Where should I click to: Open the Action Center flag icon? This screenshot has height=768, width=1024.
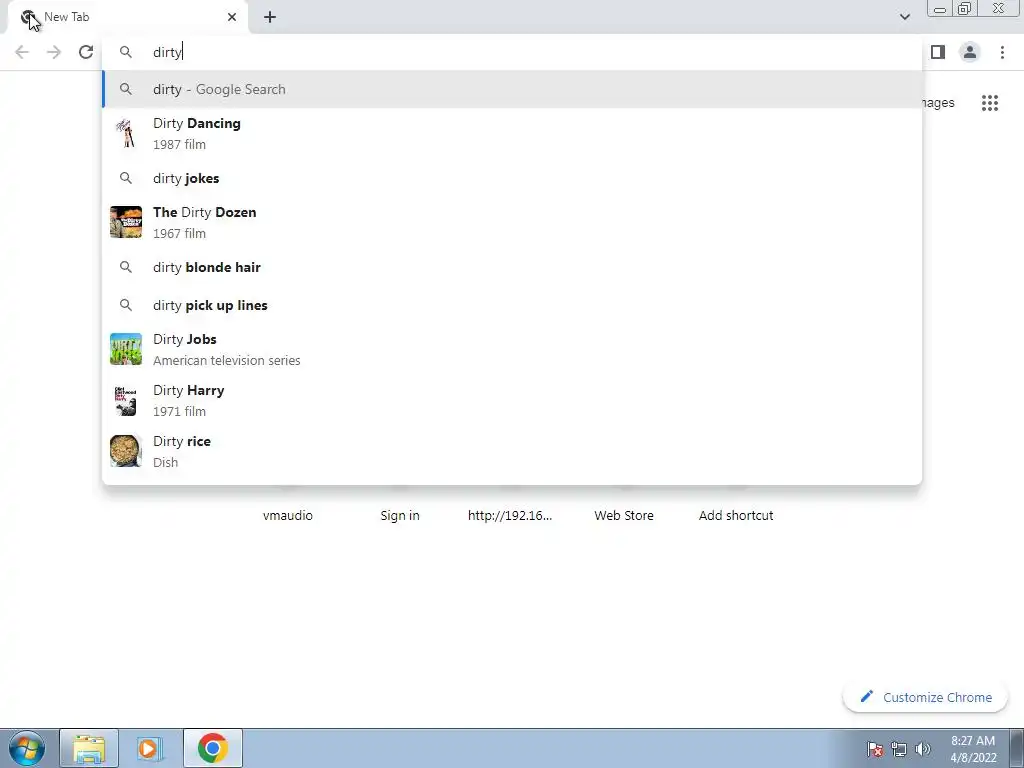coord(875,749)
